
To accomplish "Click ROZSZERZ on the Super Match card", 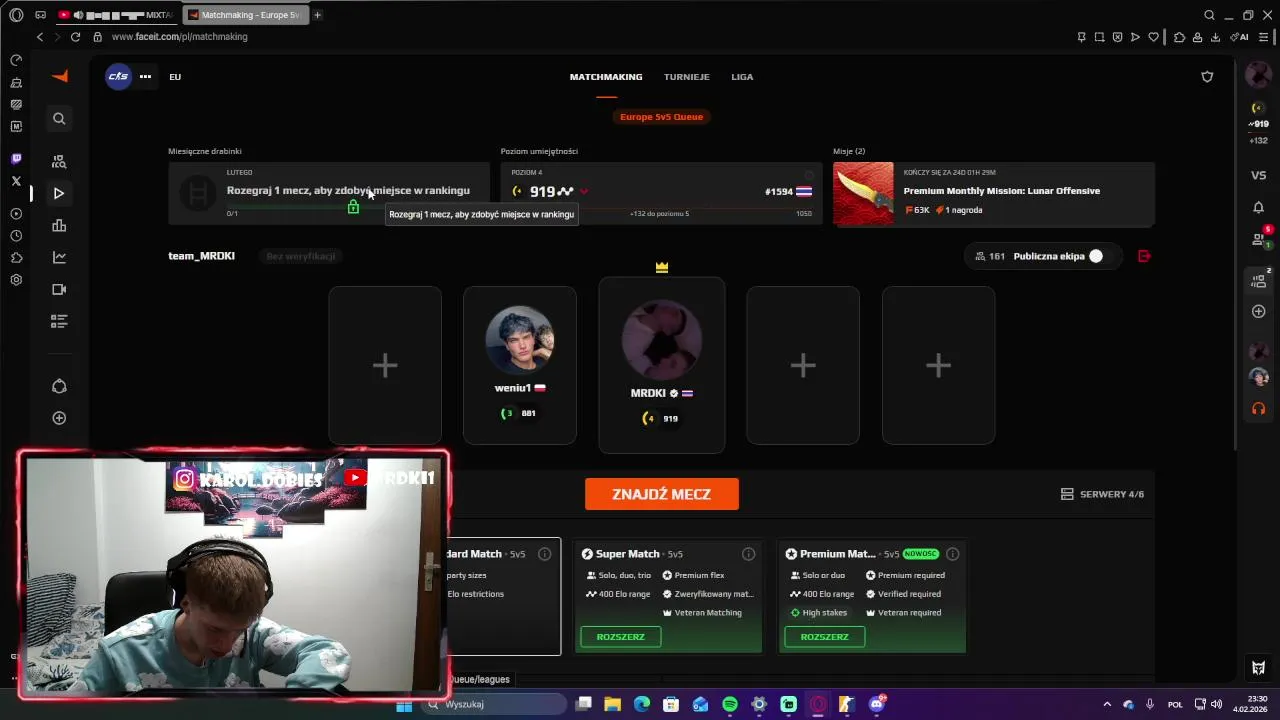I will click(x=621, y=637).
